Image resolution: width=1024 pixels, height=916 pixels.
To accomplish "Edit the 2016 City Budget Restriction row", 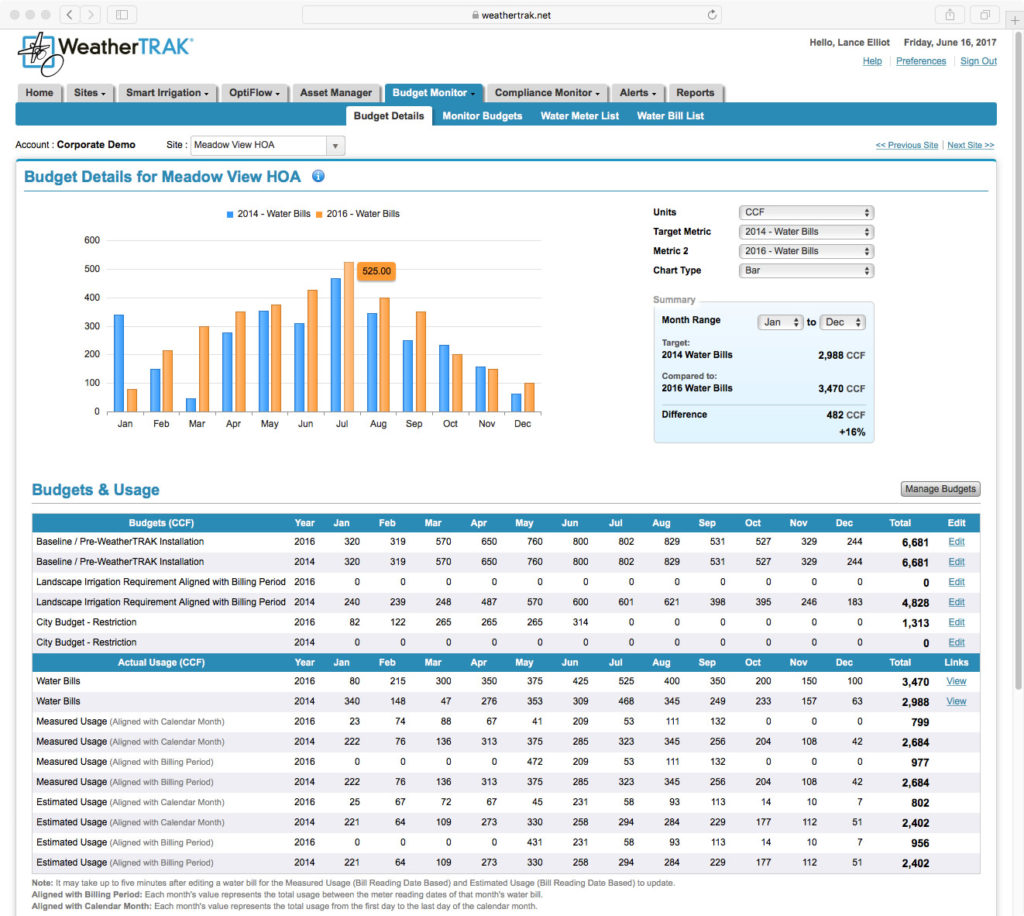I will point(956,623).
